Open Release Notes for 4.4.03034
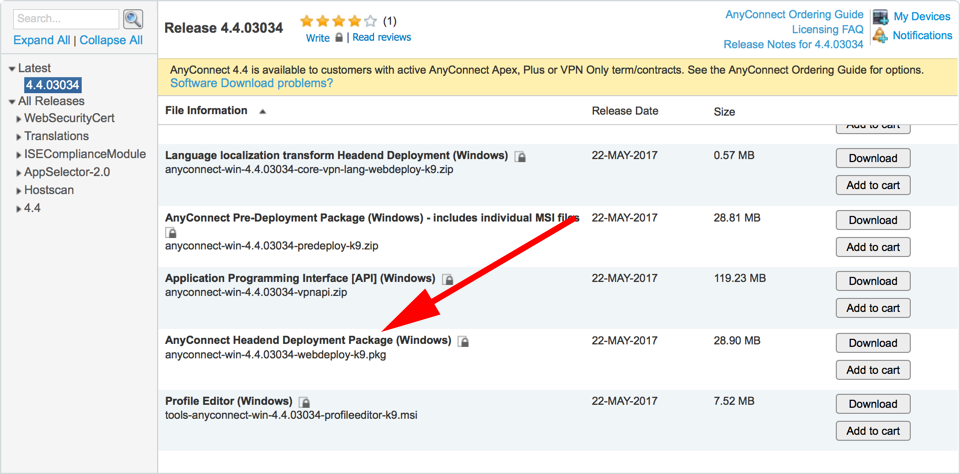The image size is (960, 474). [x=793, y=44]
